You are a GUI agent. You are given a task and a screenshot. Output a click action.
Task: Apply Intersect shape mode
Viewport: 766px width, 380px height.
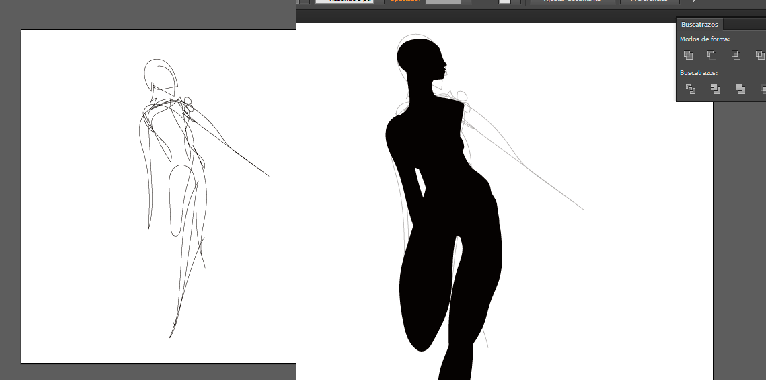pyautogui.click(x=736, y=55)
